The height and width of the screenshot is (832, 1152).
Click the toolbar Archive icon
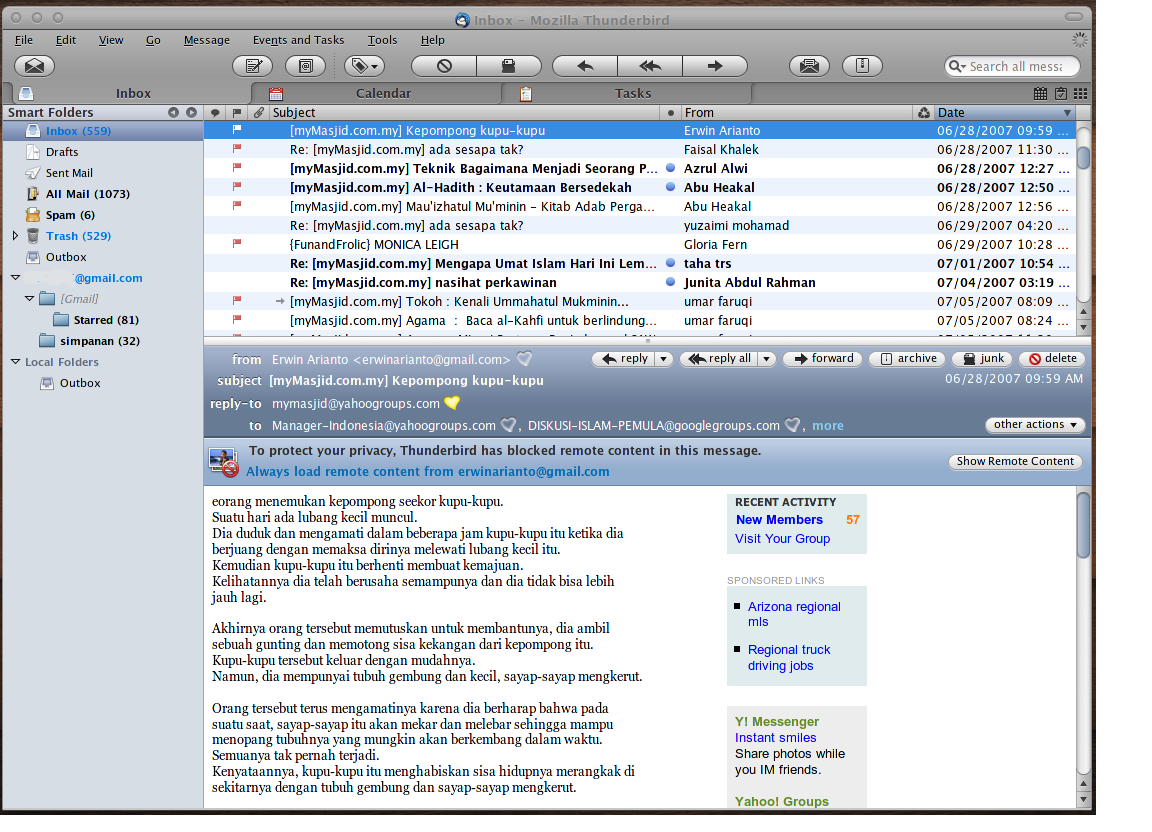[x=863, y=66]
